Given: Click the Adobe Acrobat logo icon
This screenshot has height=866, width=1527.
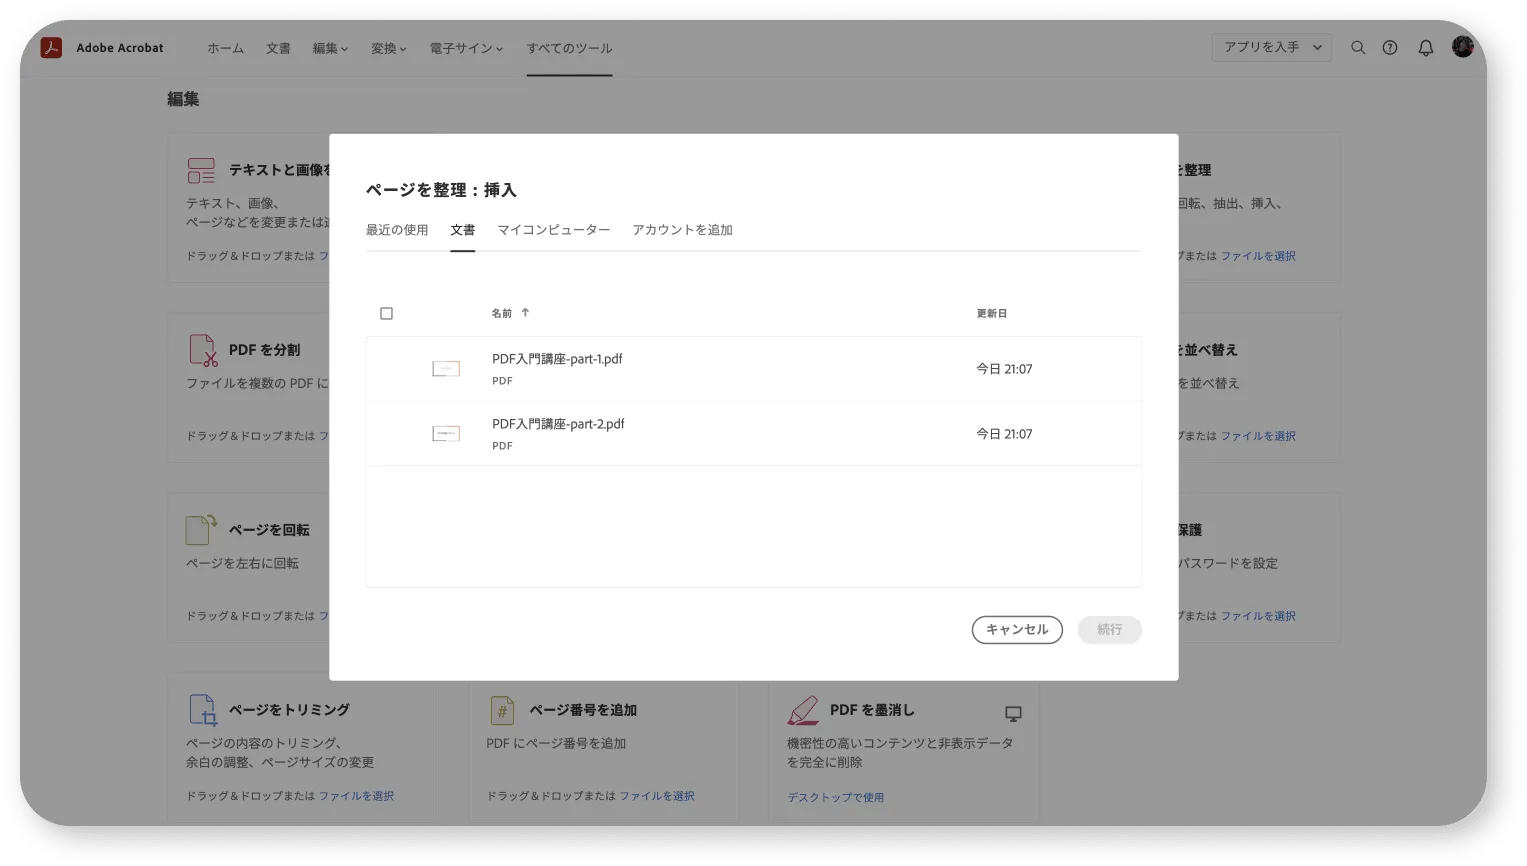Looking at the screenshot, I should click(x=51, y=47).
